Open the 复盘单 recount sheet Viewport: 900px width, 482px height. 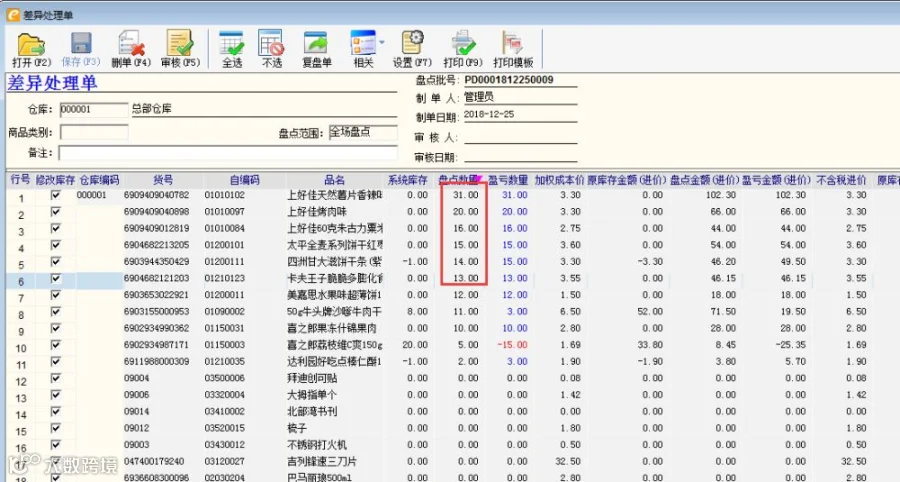point(317,50)
